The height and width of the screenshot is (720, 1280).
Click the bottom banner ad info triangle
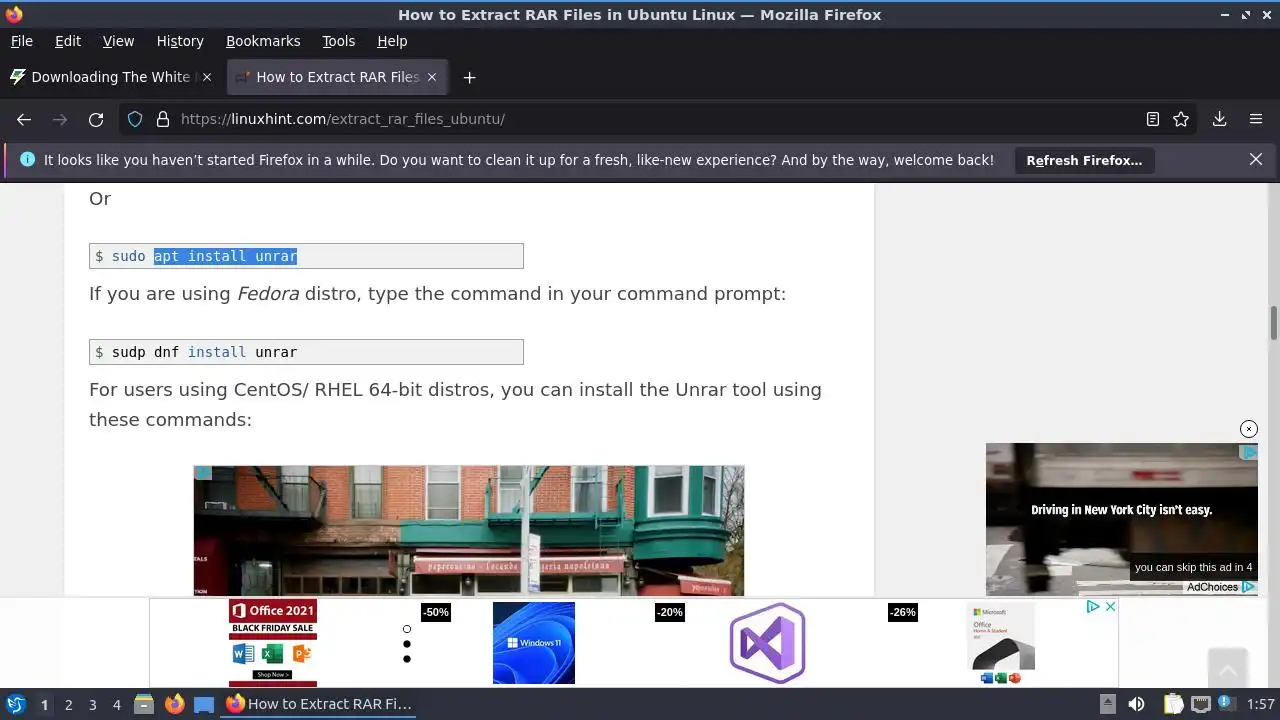pyautogui.click(x=1093, y=607)
